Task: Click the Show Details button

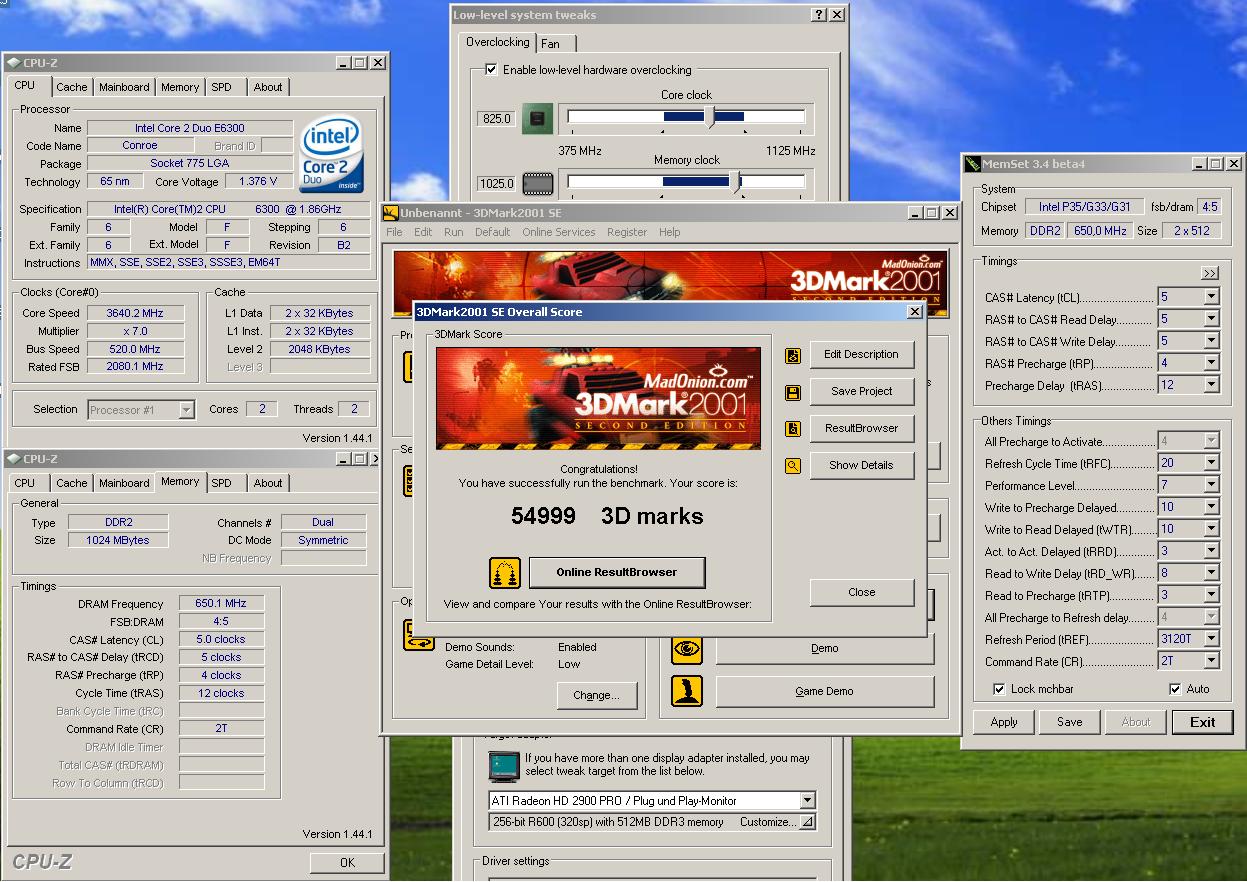Action: (x=861, y=465)
